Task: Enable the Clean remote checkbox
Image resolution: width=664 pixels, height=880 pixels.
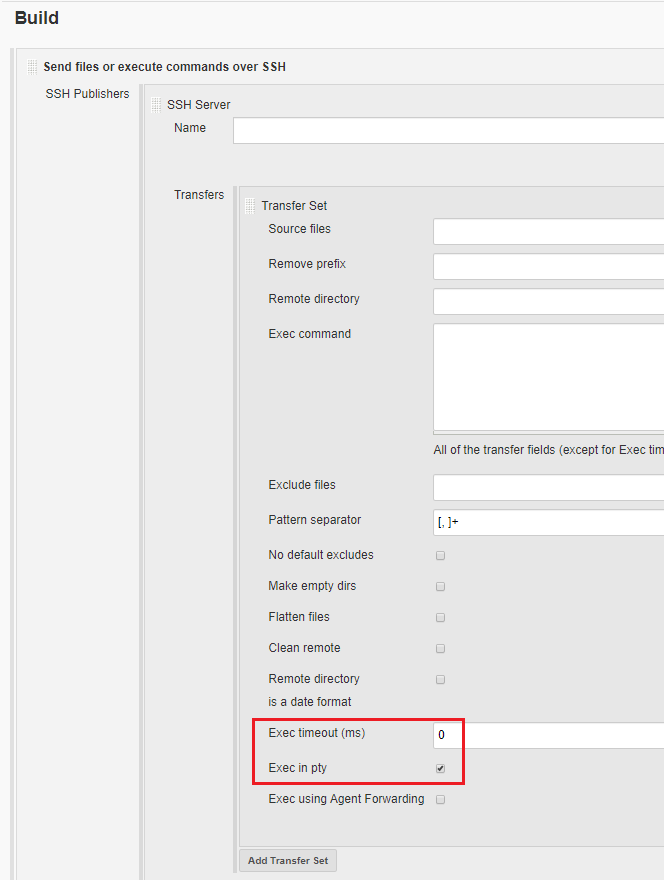Action: click(441, 649)
